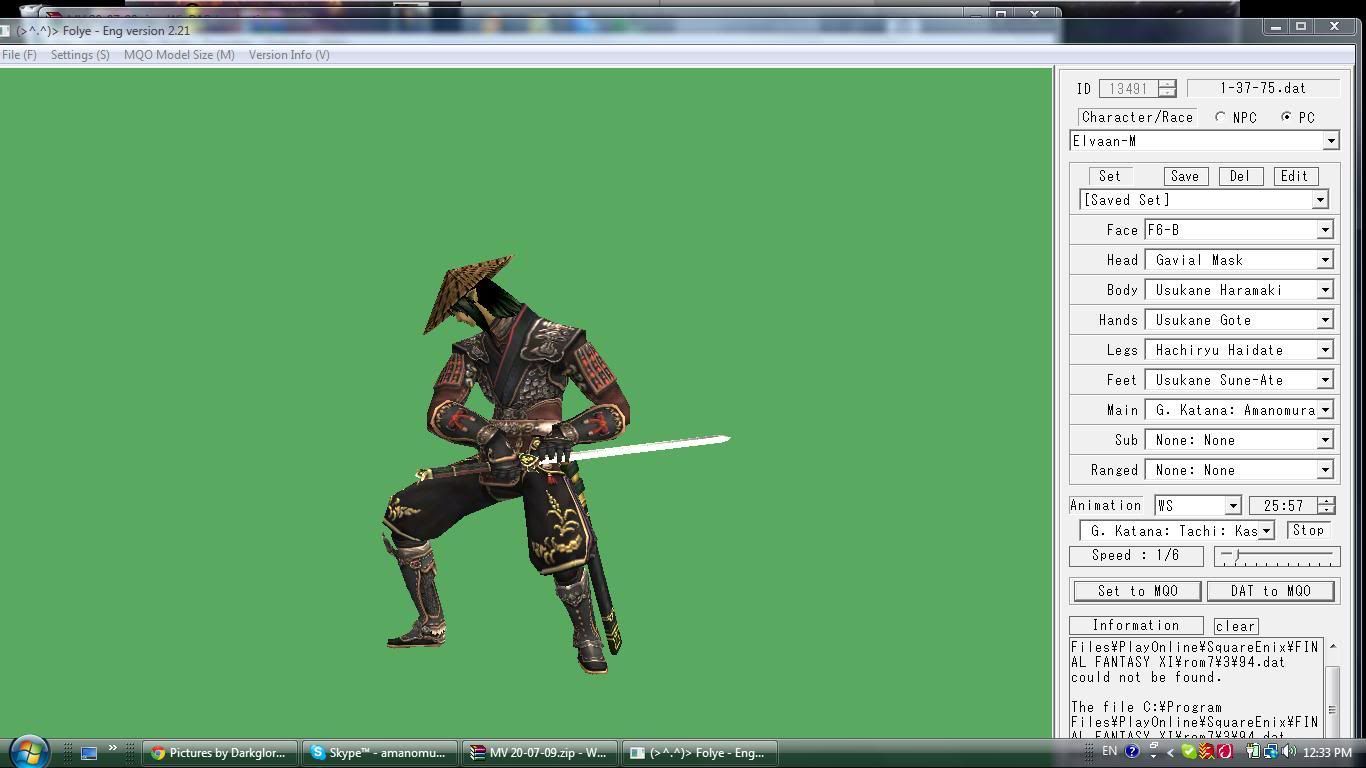Viewport: 1366px width, 768px height.
Task: Click the Character/Race label
Action: (x=1137, y=117)
